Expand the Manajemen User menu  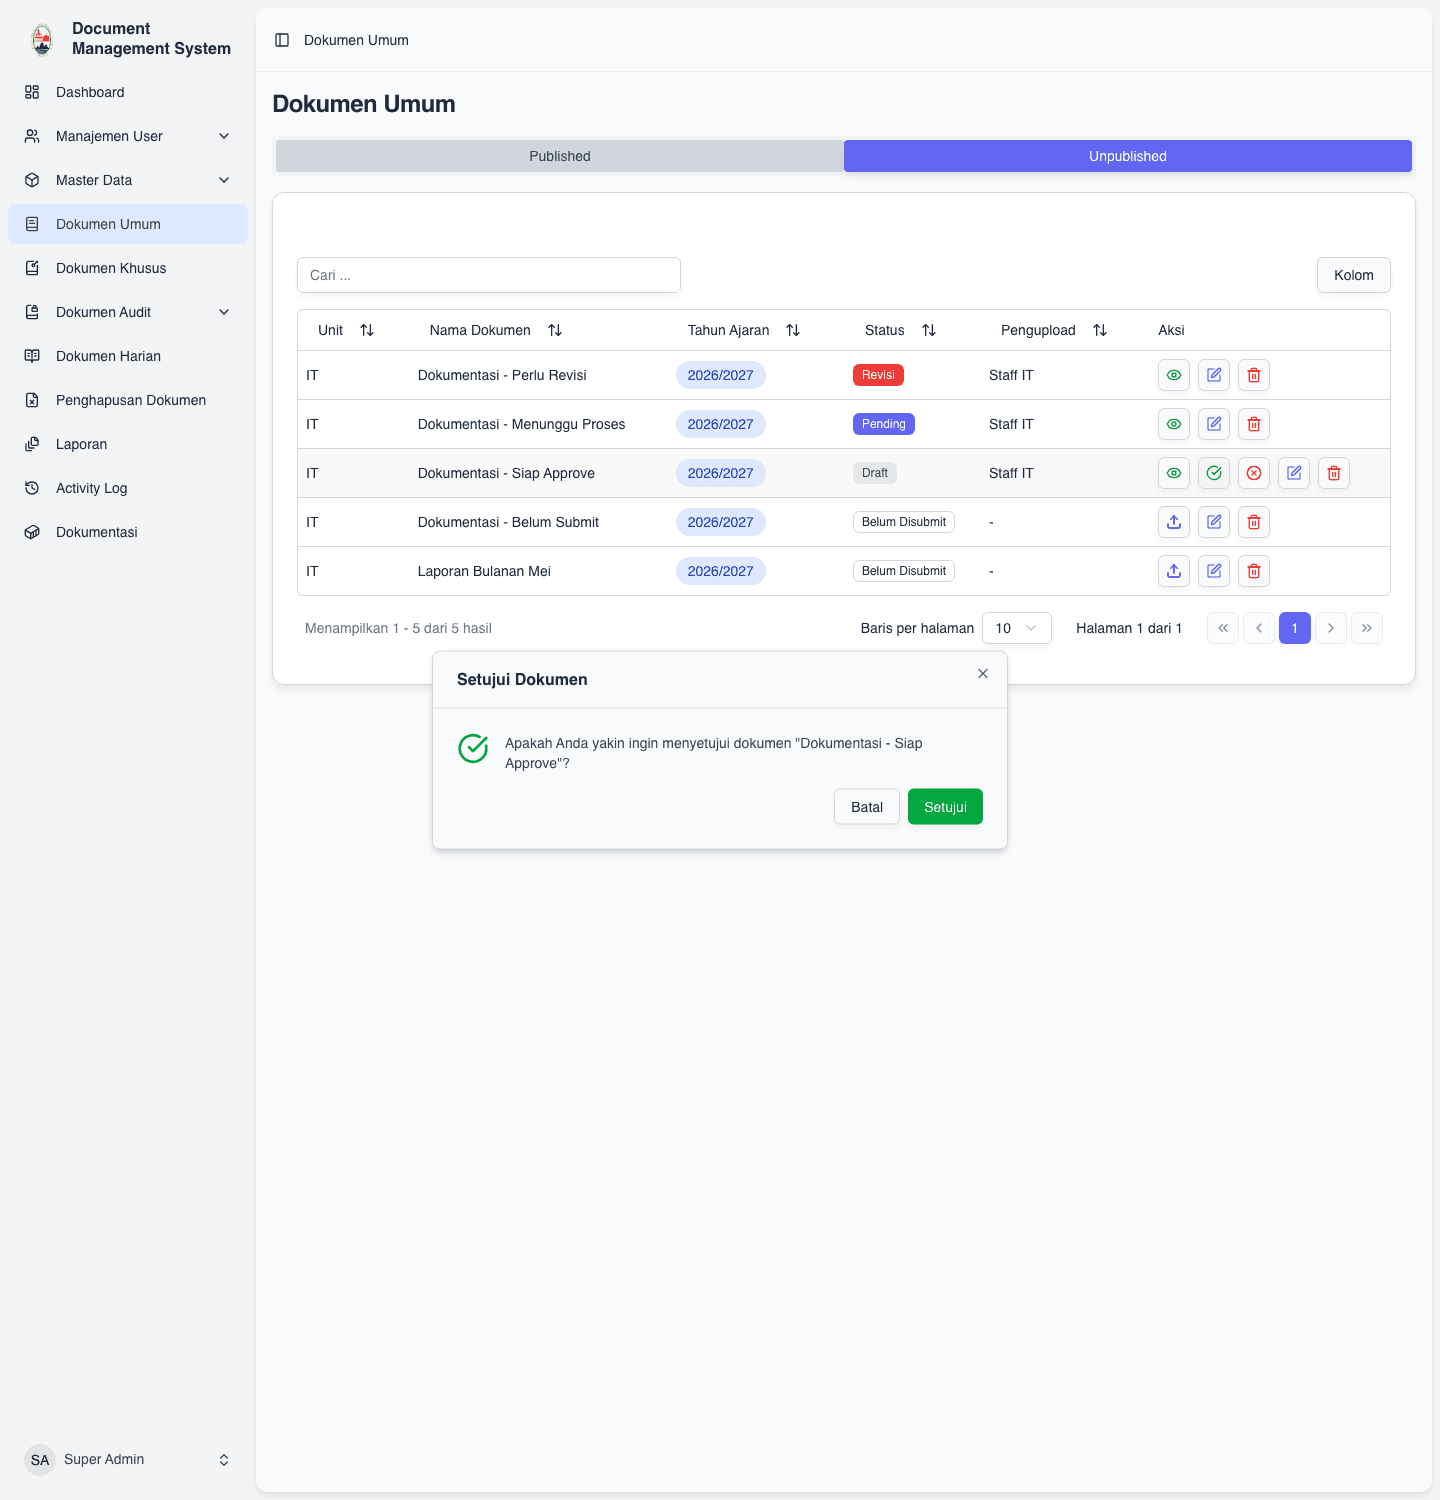click(x=128, y=136)
